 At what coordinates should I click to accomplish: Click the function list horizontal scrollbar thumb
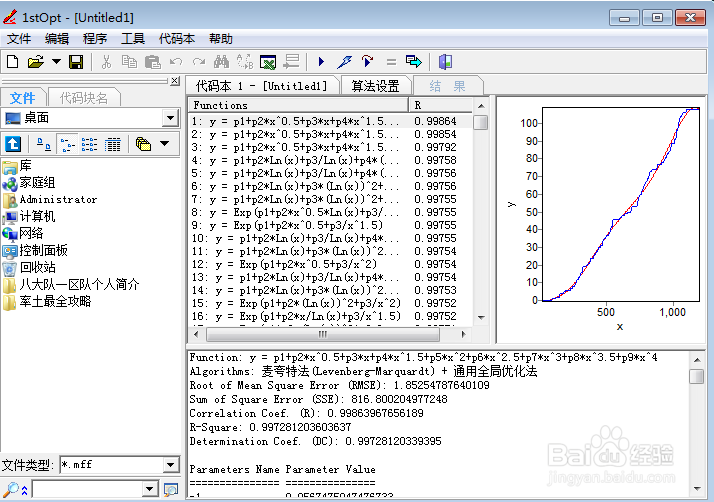[x=322, y=334]
